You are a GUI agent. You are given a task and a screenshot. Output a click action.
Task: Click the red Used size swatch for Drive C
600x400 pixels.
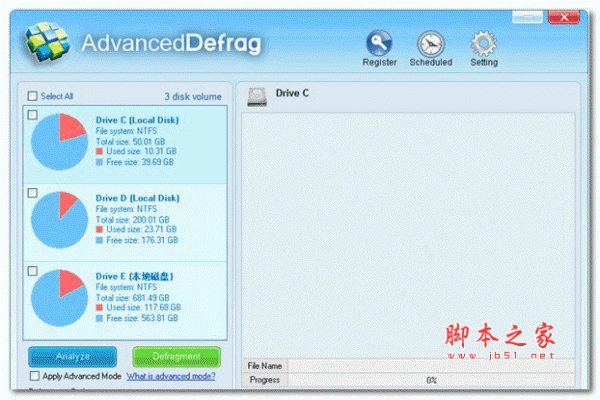99,151
